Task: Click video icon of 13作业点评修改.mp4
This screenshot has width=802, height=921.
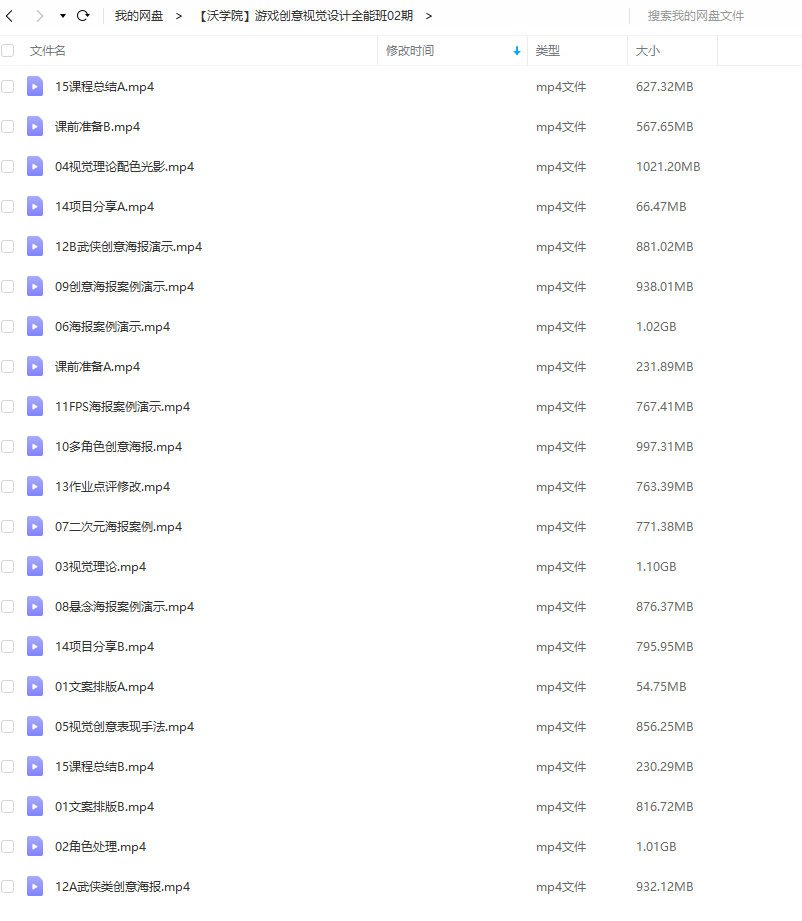Action: [x=35, y=486]
